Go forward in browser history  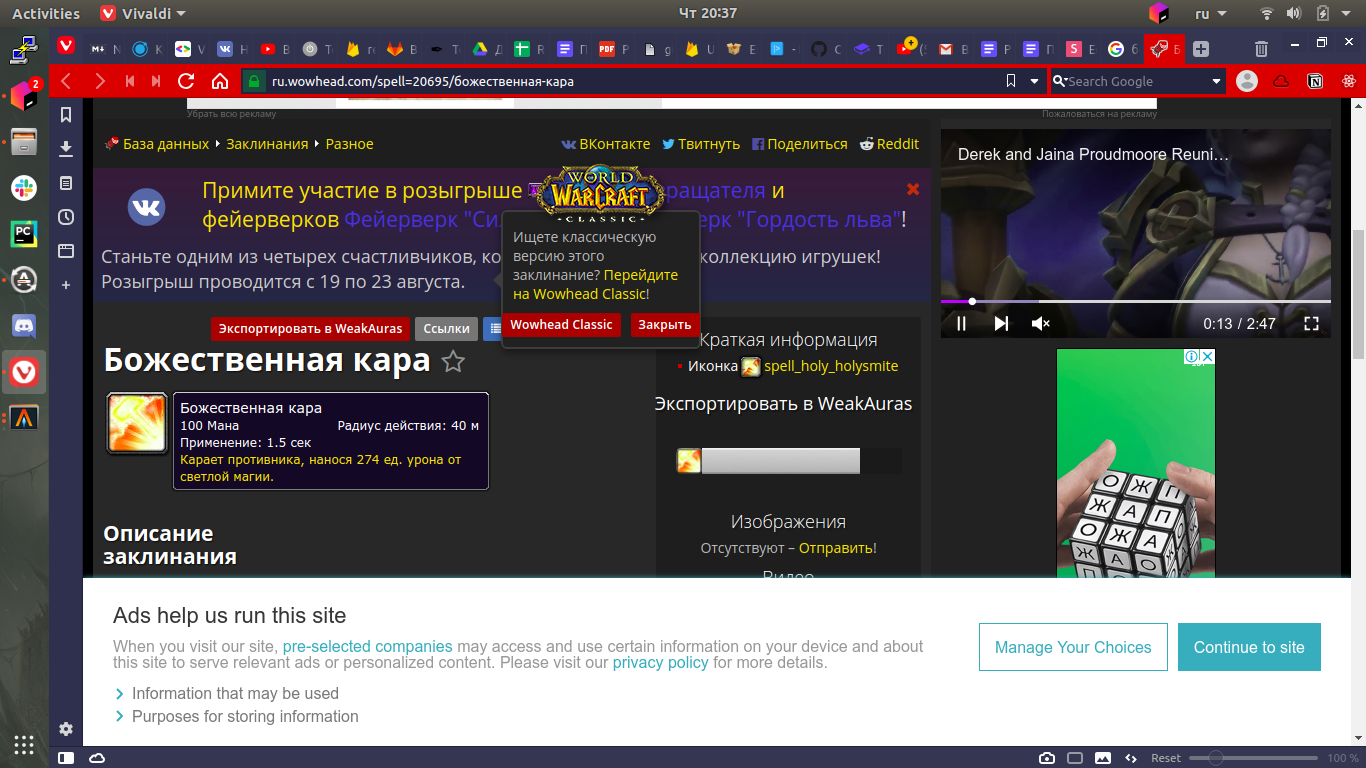point(99,81)
